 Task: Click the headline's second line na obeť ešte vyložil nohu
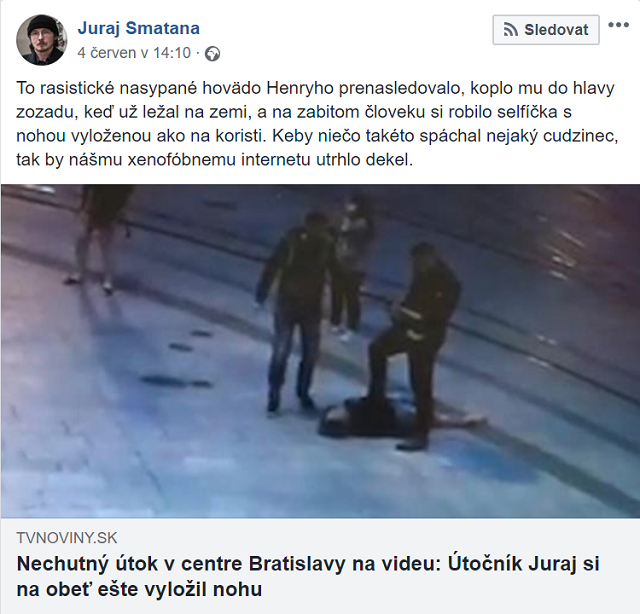[x=139, y=589]
